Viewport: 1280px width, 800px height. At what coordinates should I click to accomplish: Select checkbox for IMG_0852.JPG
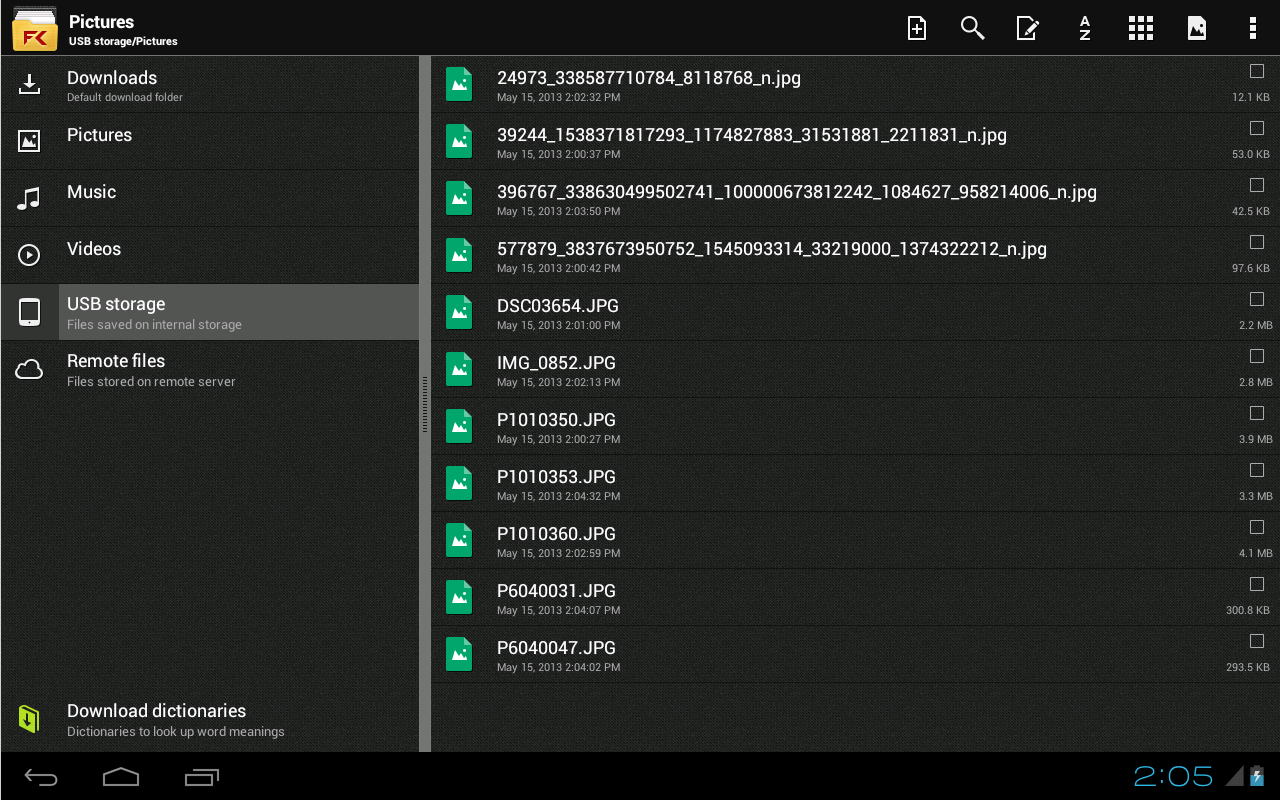(1257, 356)
